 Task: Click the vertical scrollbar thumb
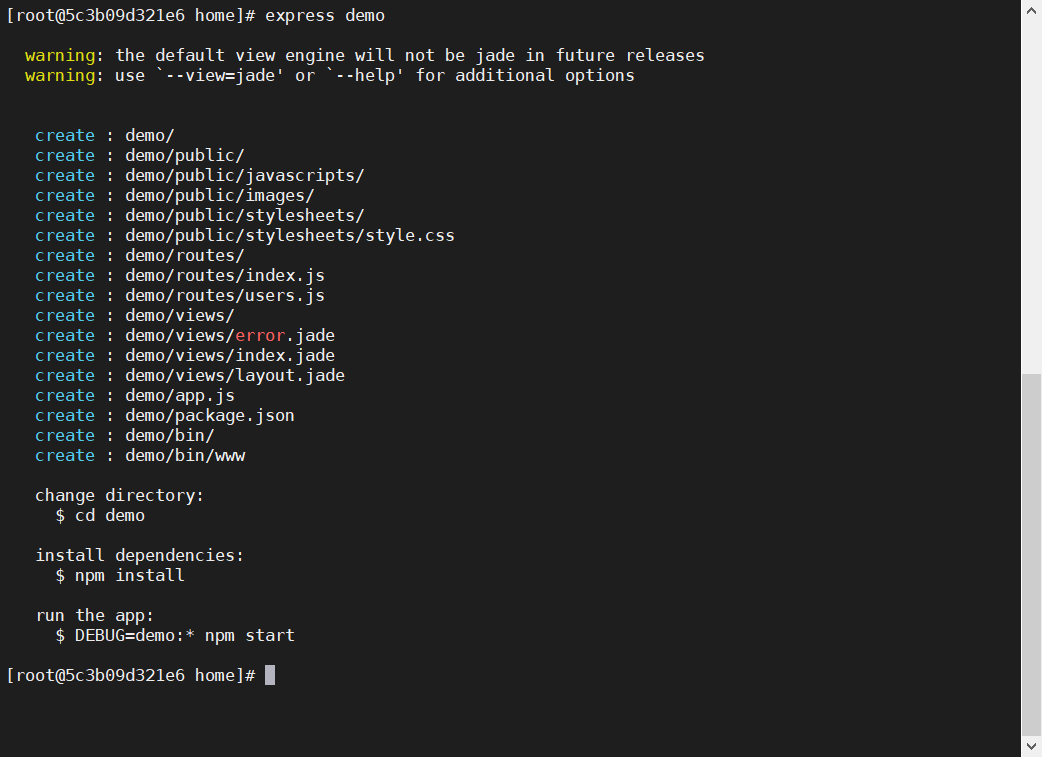tap(1031, 554)
